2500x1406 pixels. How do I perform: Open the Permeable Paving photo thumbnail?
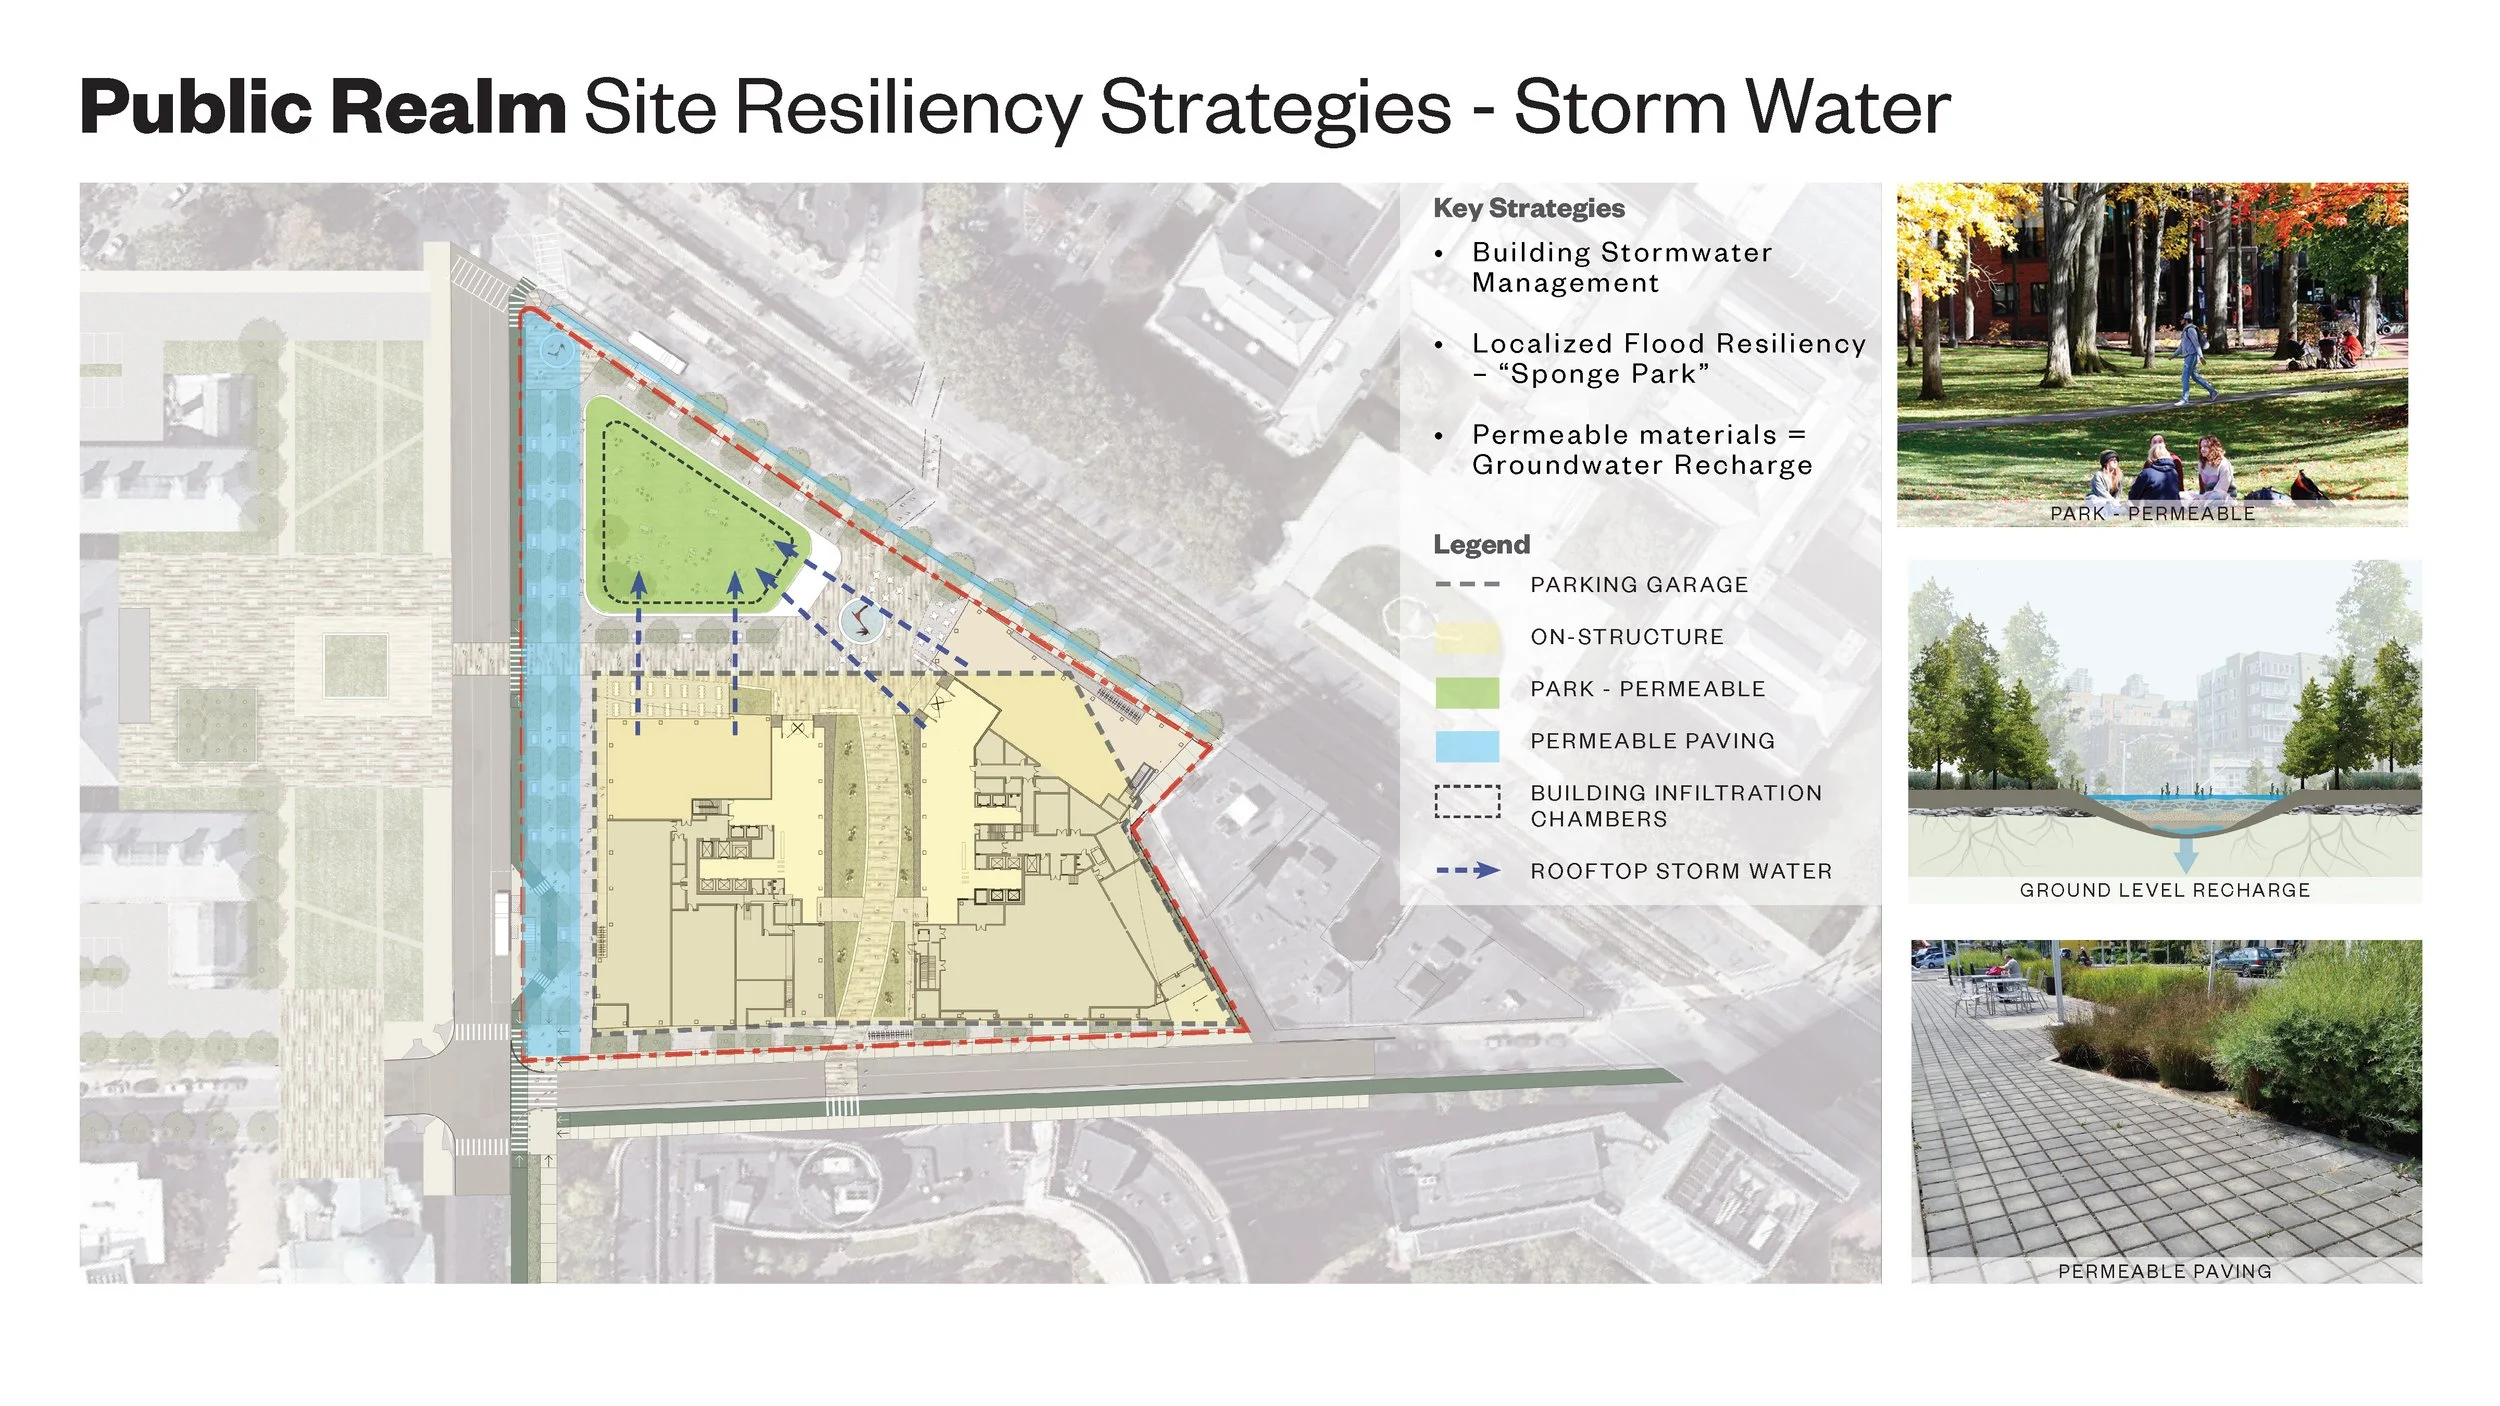click(x=2166, y=1110)
